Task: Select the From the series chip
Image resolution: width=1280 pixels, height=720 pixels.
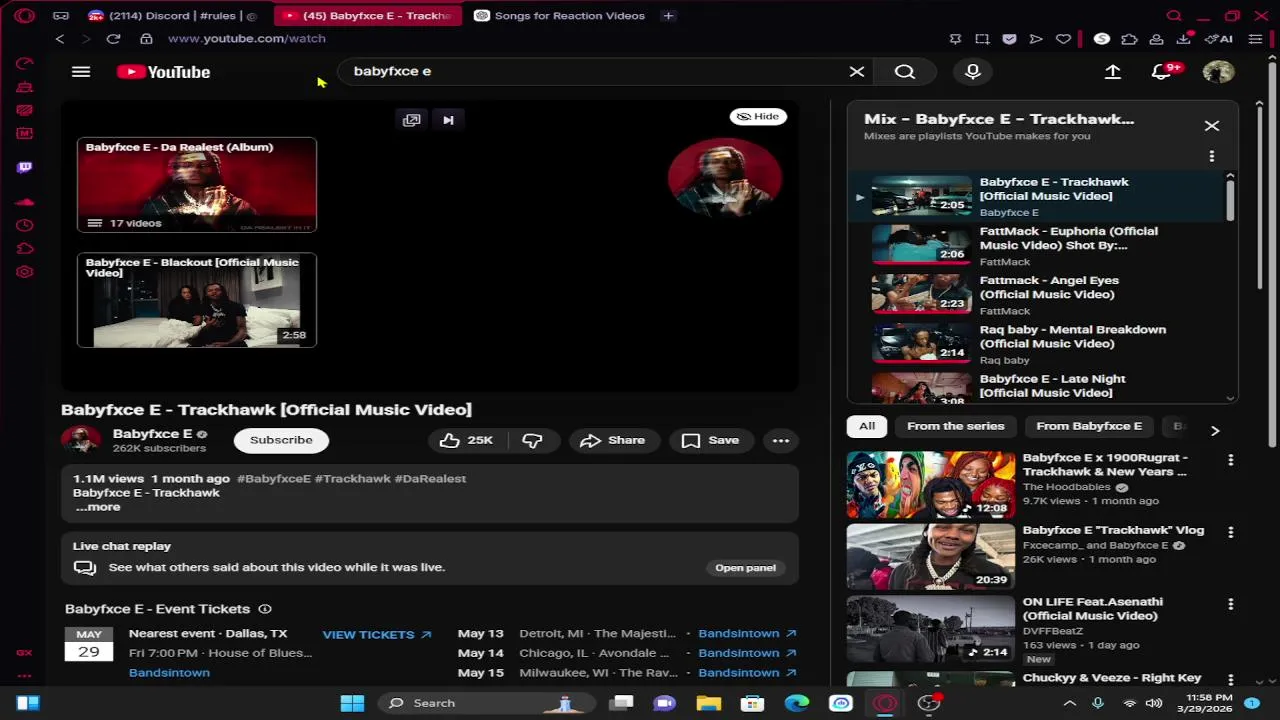Action: tap(955, 426)
